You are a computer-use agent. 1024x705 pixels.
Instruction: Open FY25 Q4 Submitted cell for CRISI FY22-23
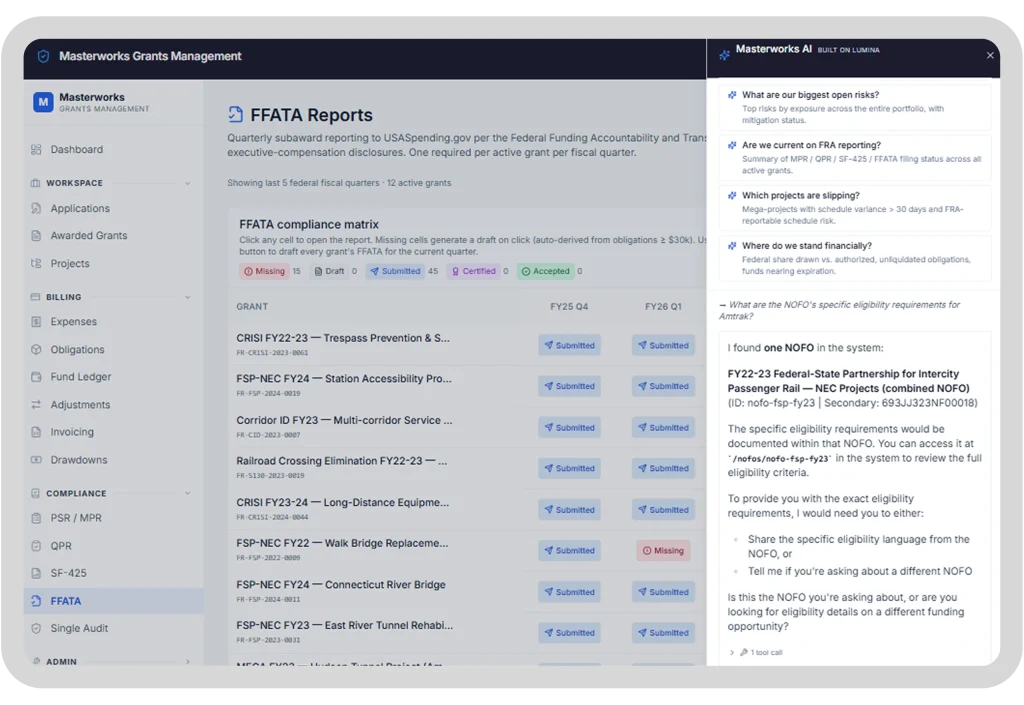tap(569, 345)
